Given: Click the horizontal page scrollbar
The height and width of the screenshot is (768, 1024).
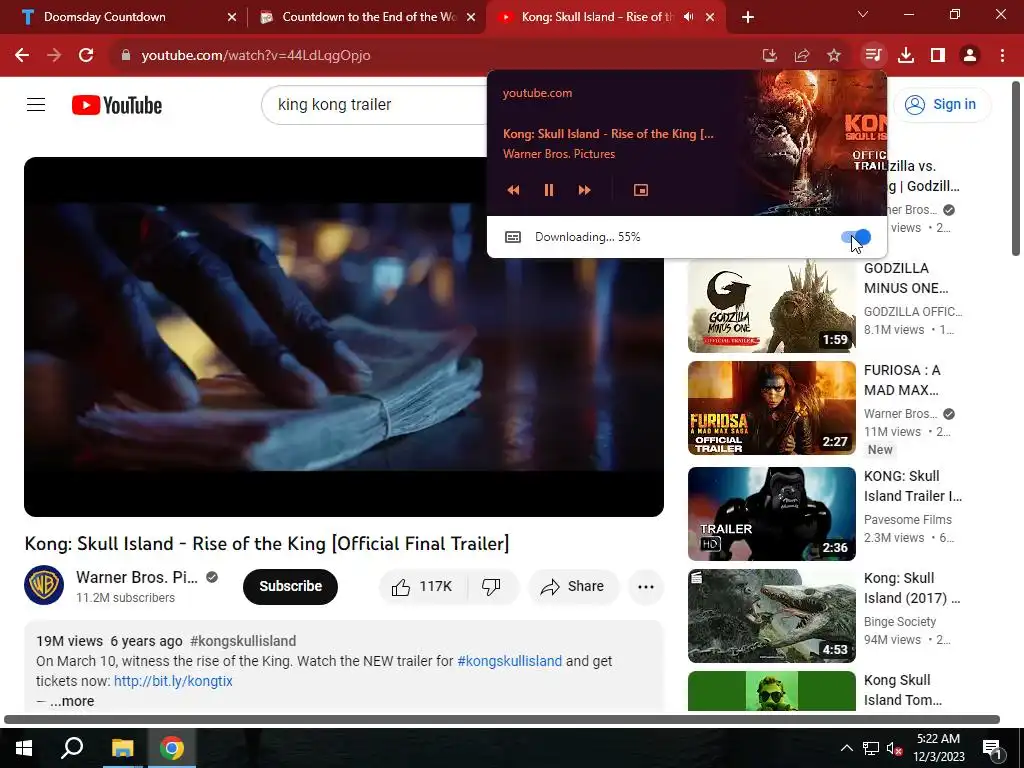Looking at the screenshot, I should (x=502, y=720).
